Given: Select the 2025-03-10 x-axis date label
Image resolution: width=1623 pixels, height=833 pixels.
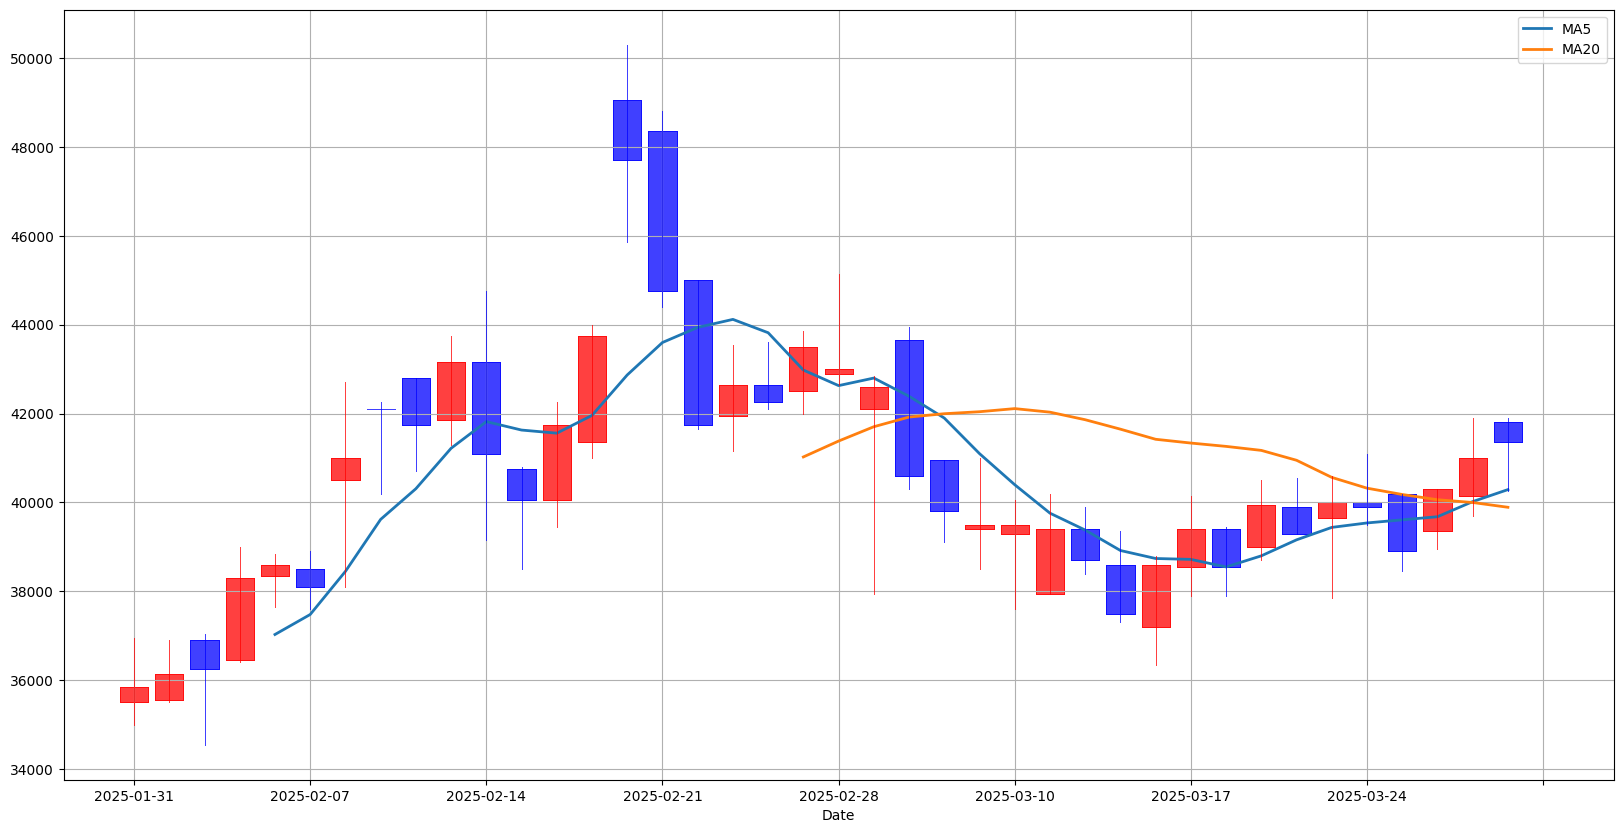Looking at the screenshot, I should pyautogui.click(x=1015, y=797).
